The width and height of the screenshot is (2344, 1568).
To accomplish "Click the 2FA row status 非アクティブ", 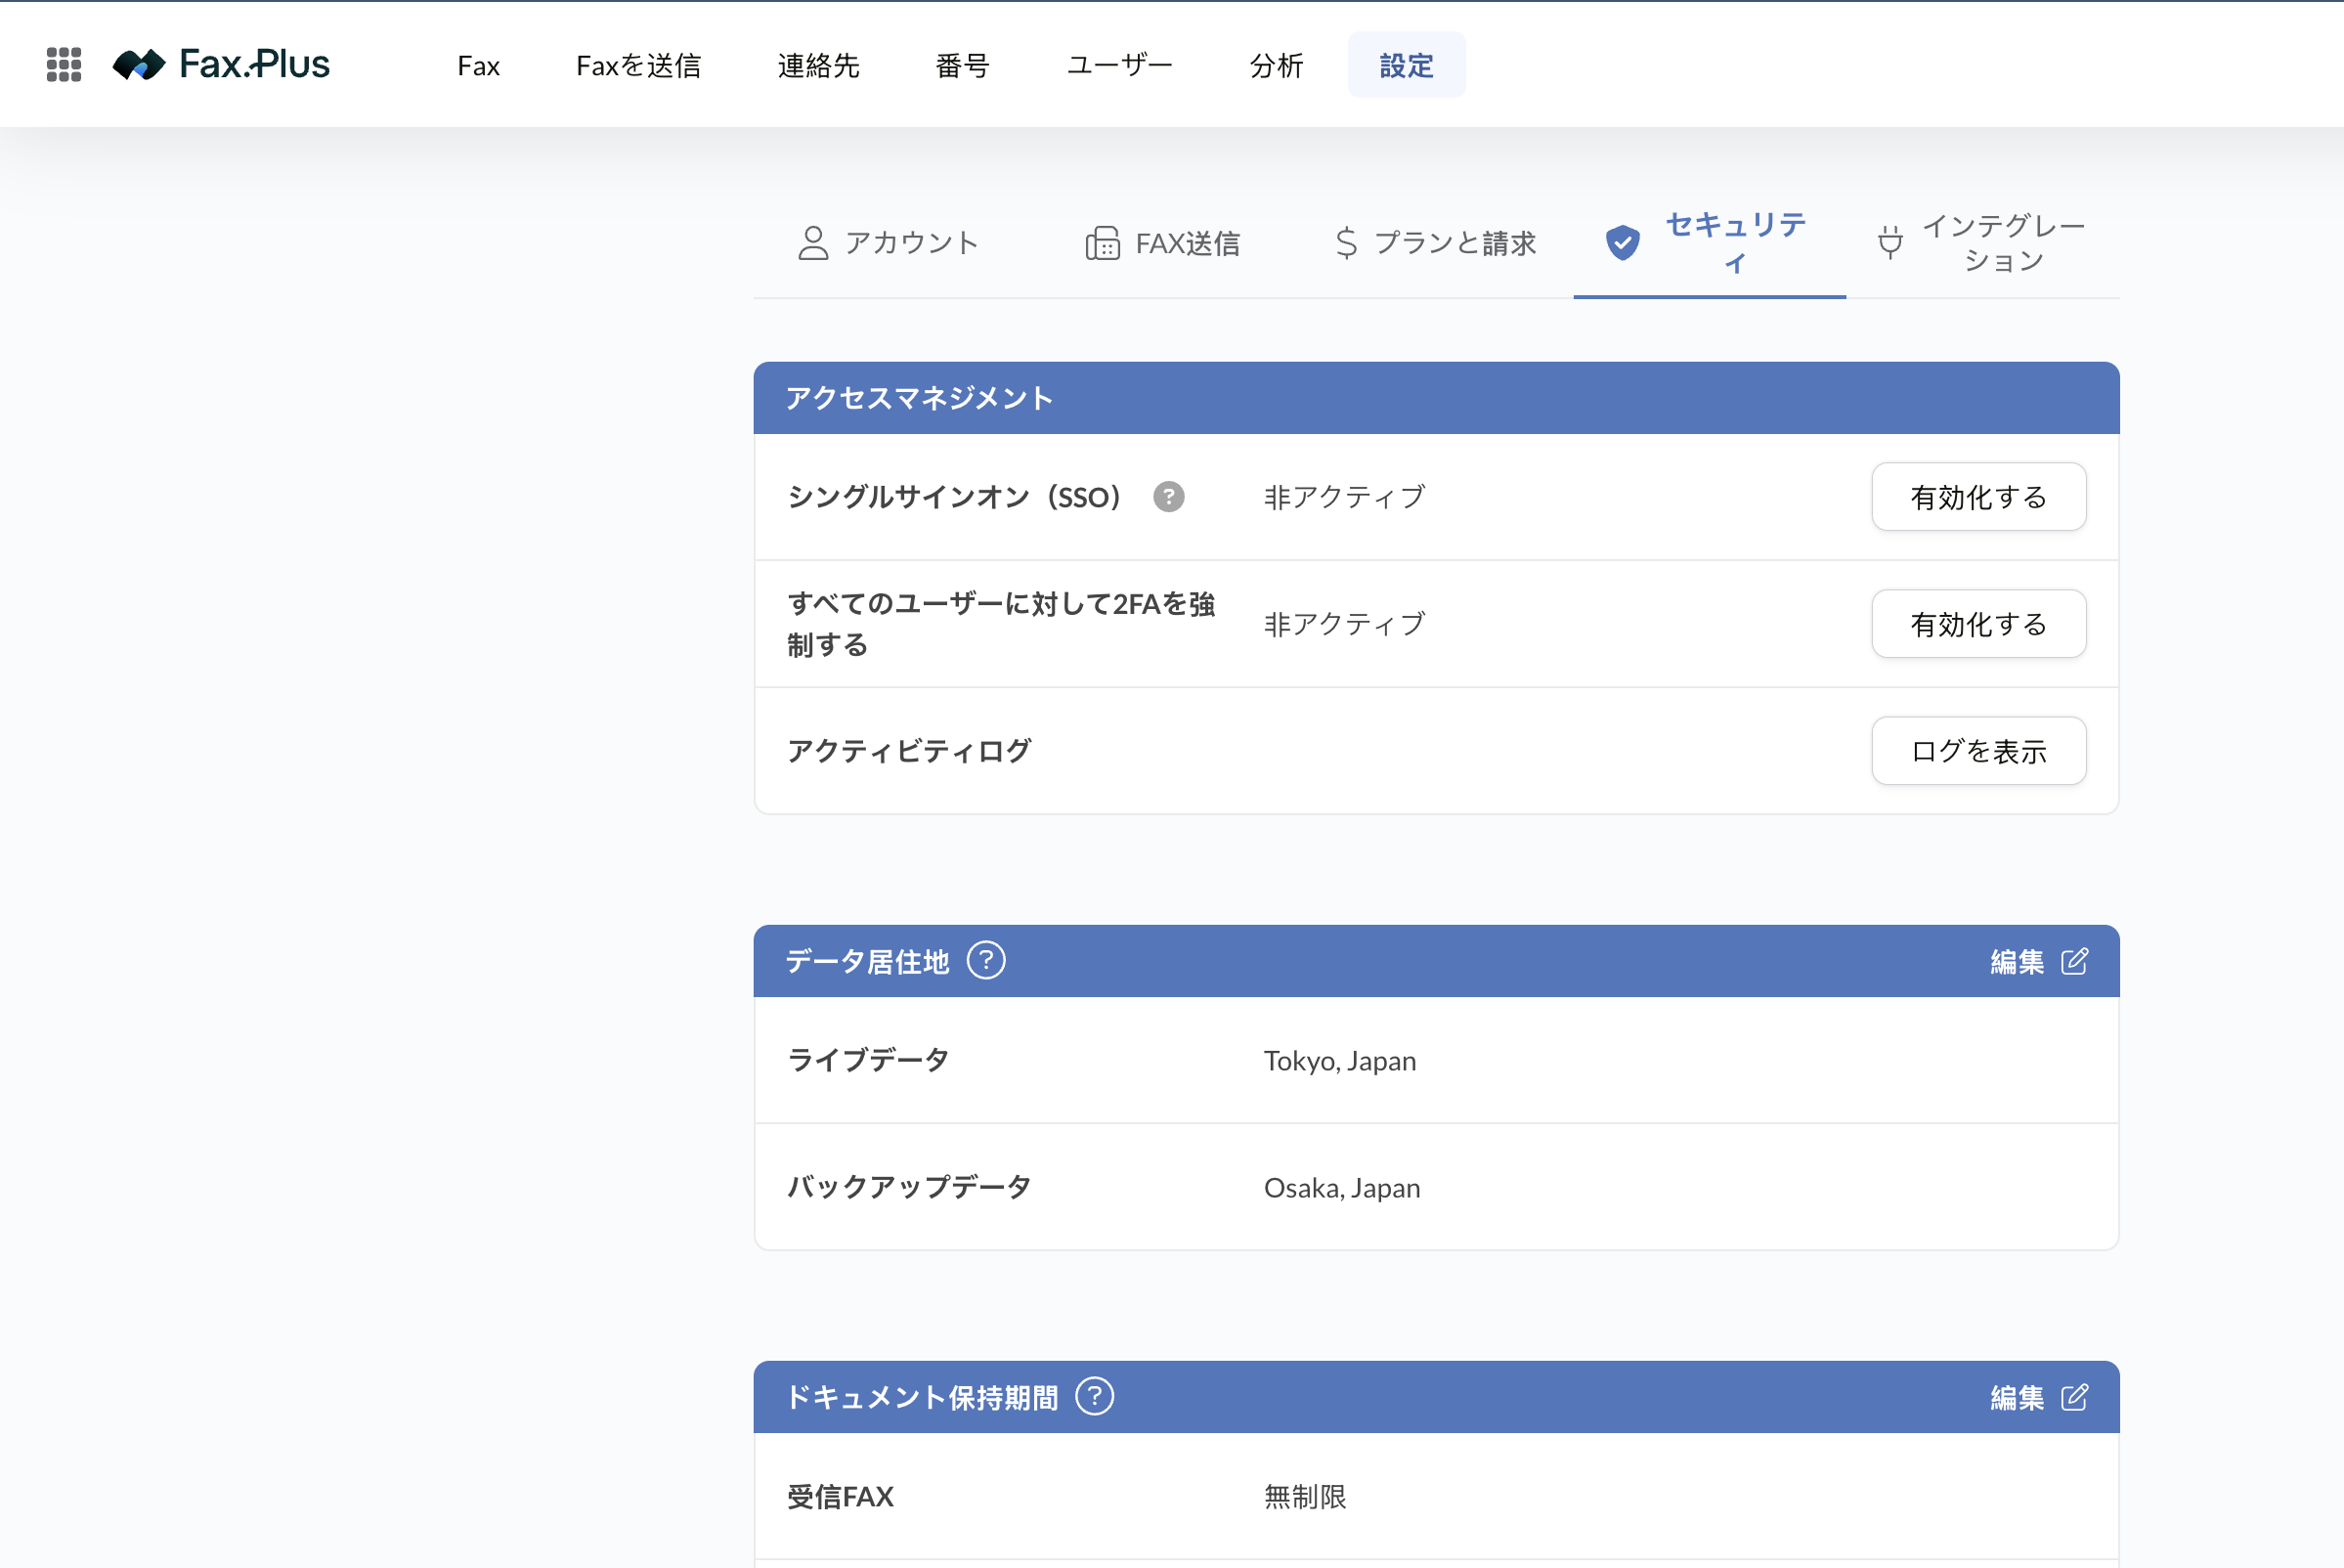I will [1345, 624].
